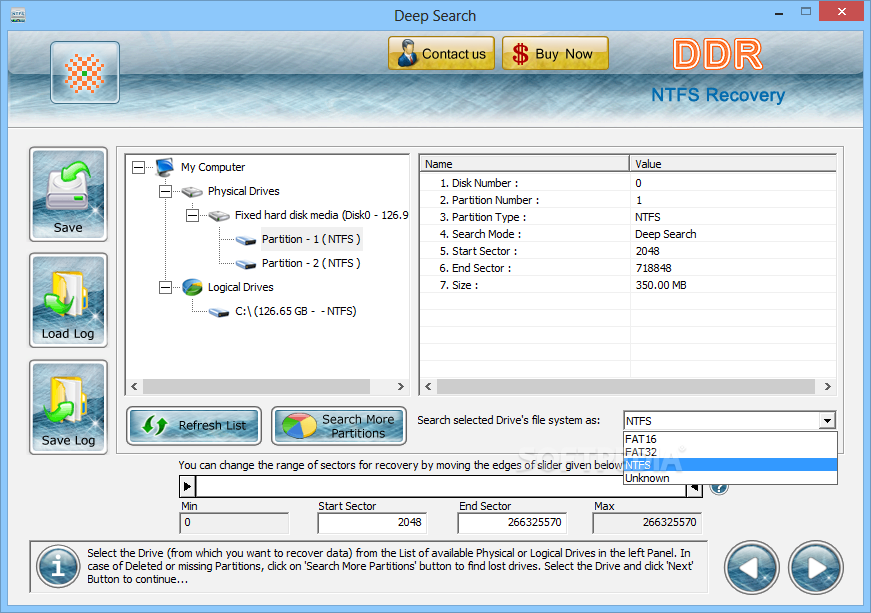
Task: Click the orange dotted logo button
Action: (x=84, y=72)
